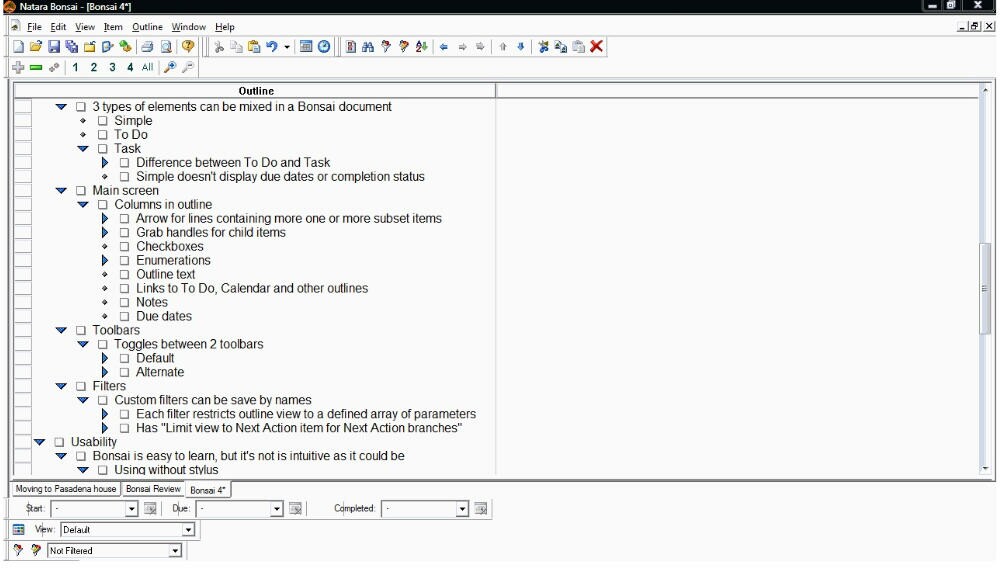The image size is (1000, 568).
Task: Toggle the checkbox for Usability
Action: (x=59, y=442)
